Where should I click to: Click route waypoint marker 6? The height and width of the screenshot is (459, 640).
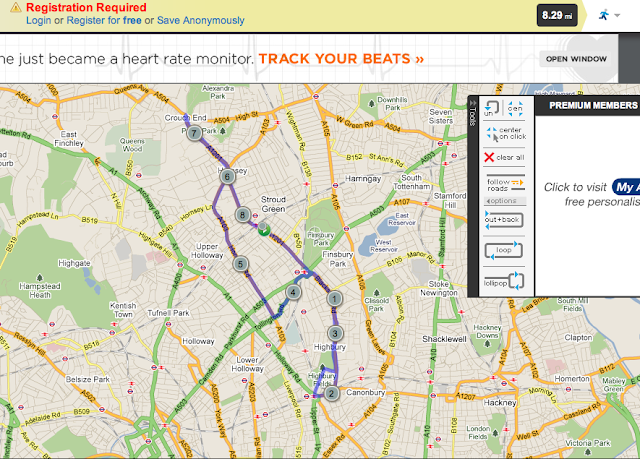click(x=227, y=177)
